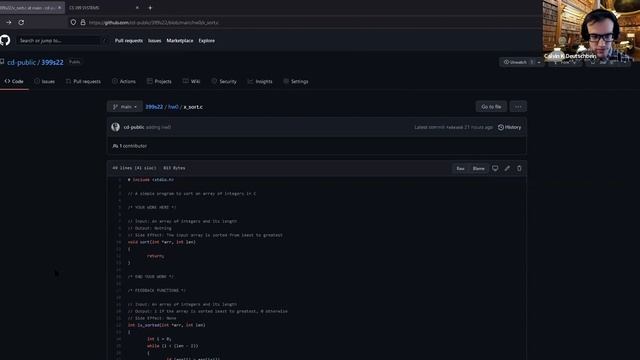The height and width of the screenshot is (360, 640).
Task: Click the hw0 breadcrumb folder link
Action: [173, 107]
